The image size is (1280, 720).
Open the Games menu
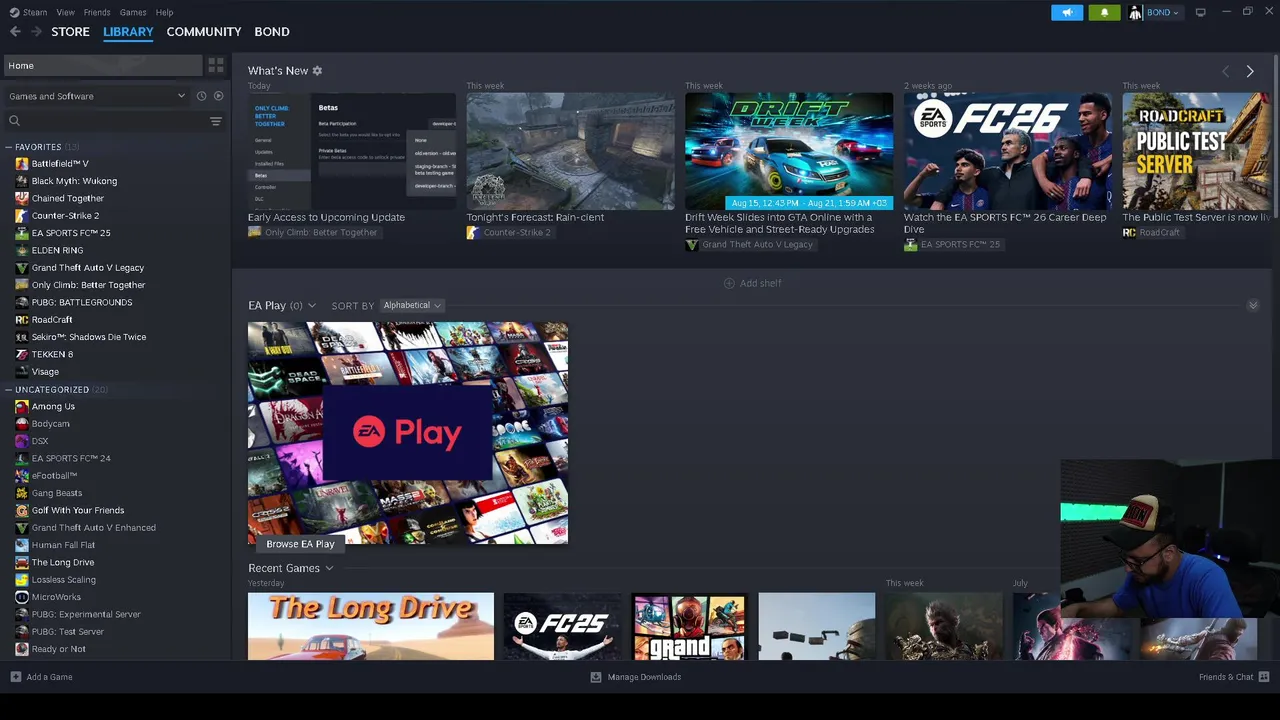click(133, 12)
